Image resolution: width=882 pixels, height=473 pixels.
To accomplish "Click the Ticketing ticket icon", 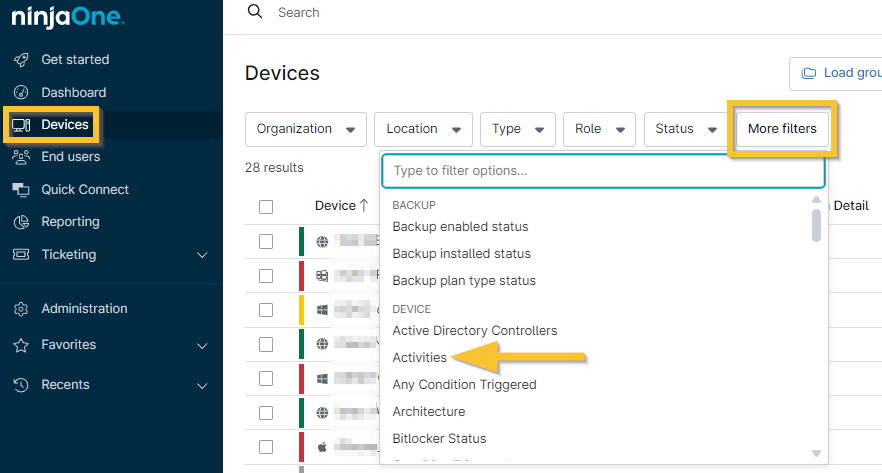I will [21, 255].
